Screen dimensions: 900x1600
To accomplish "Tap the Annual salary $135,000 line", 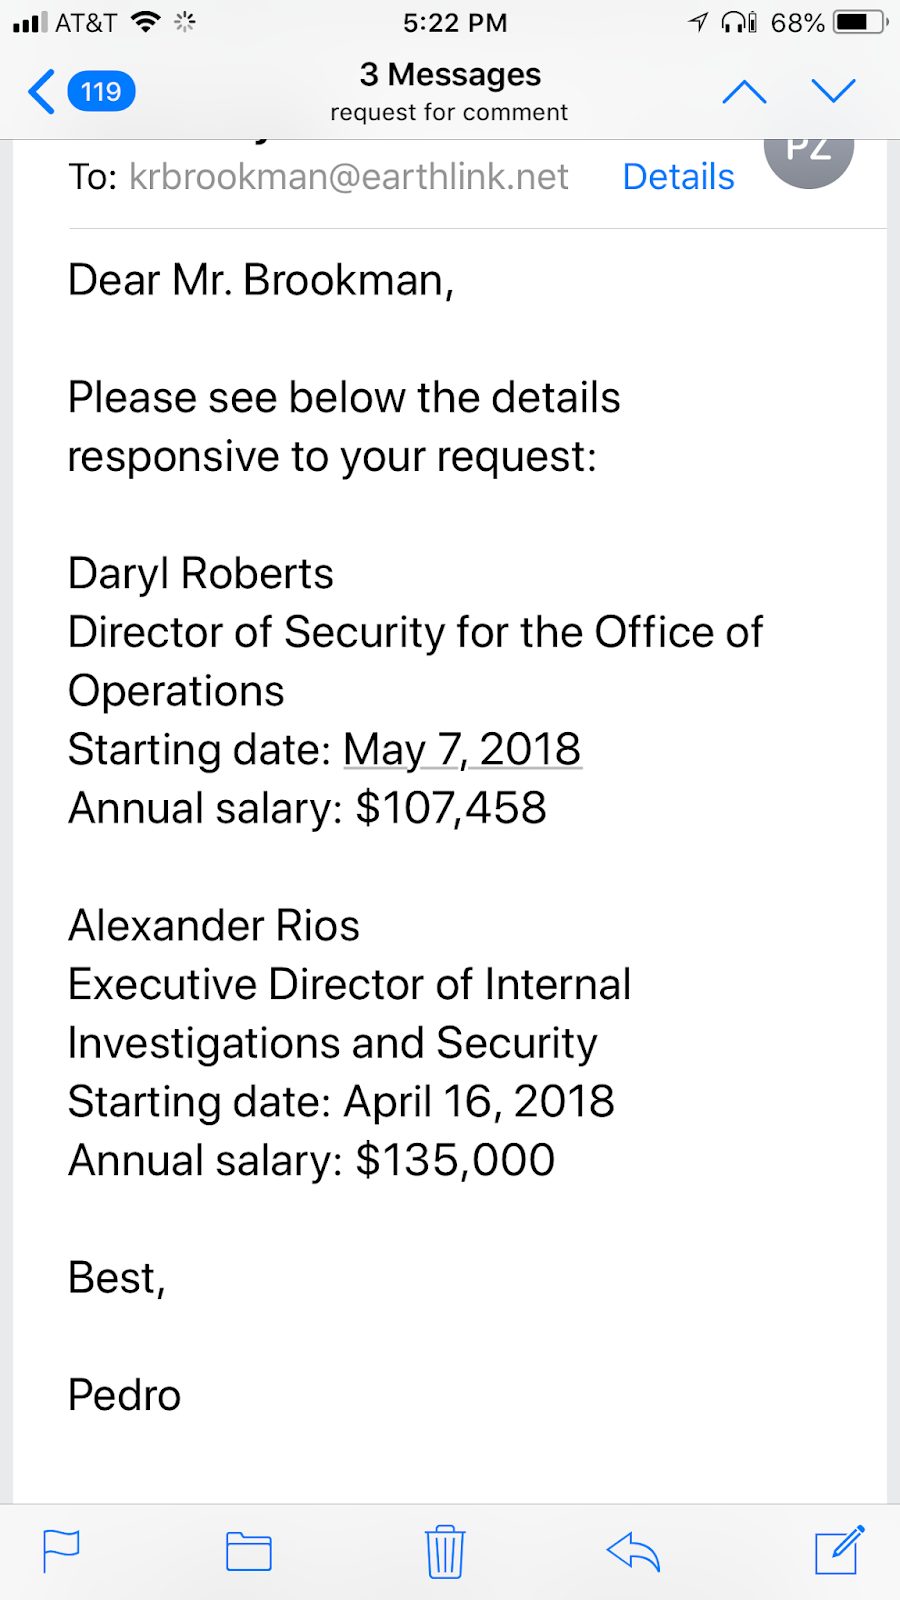I will pos(311,1161).
